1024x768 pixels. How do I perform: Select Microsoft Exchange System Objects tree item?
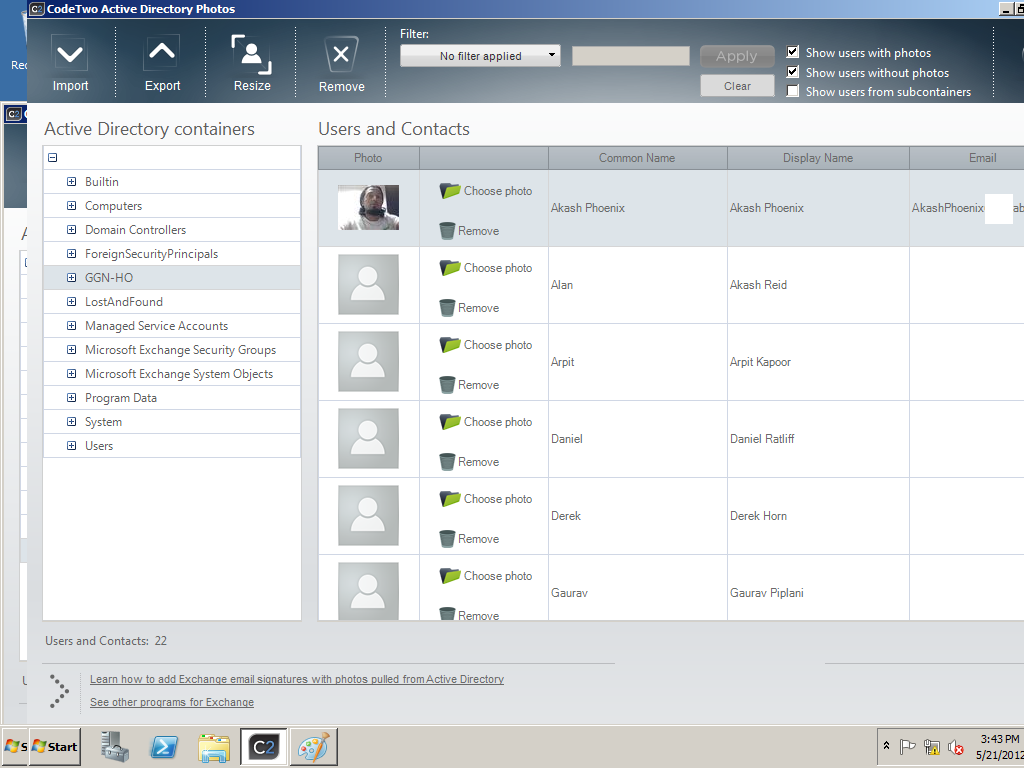[x=179, y=374]
